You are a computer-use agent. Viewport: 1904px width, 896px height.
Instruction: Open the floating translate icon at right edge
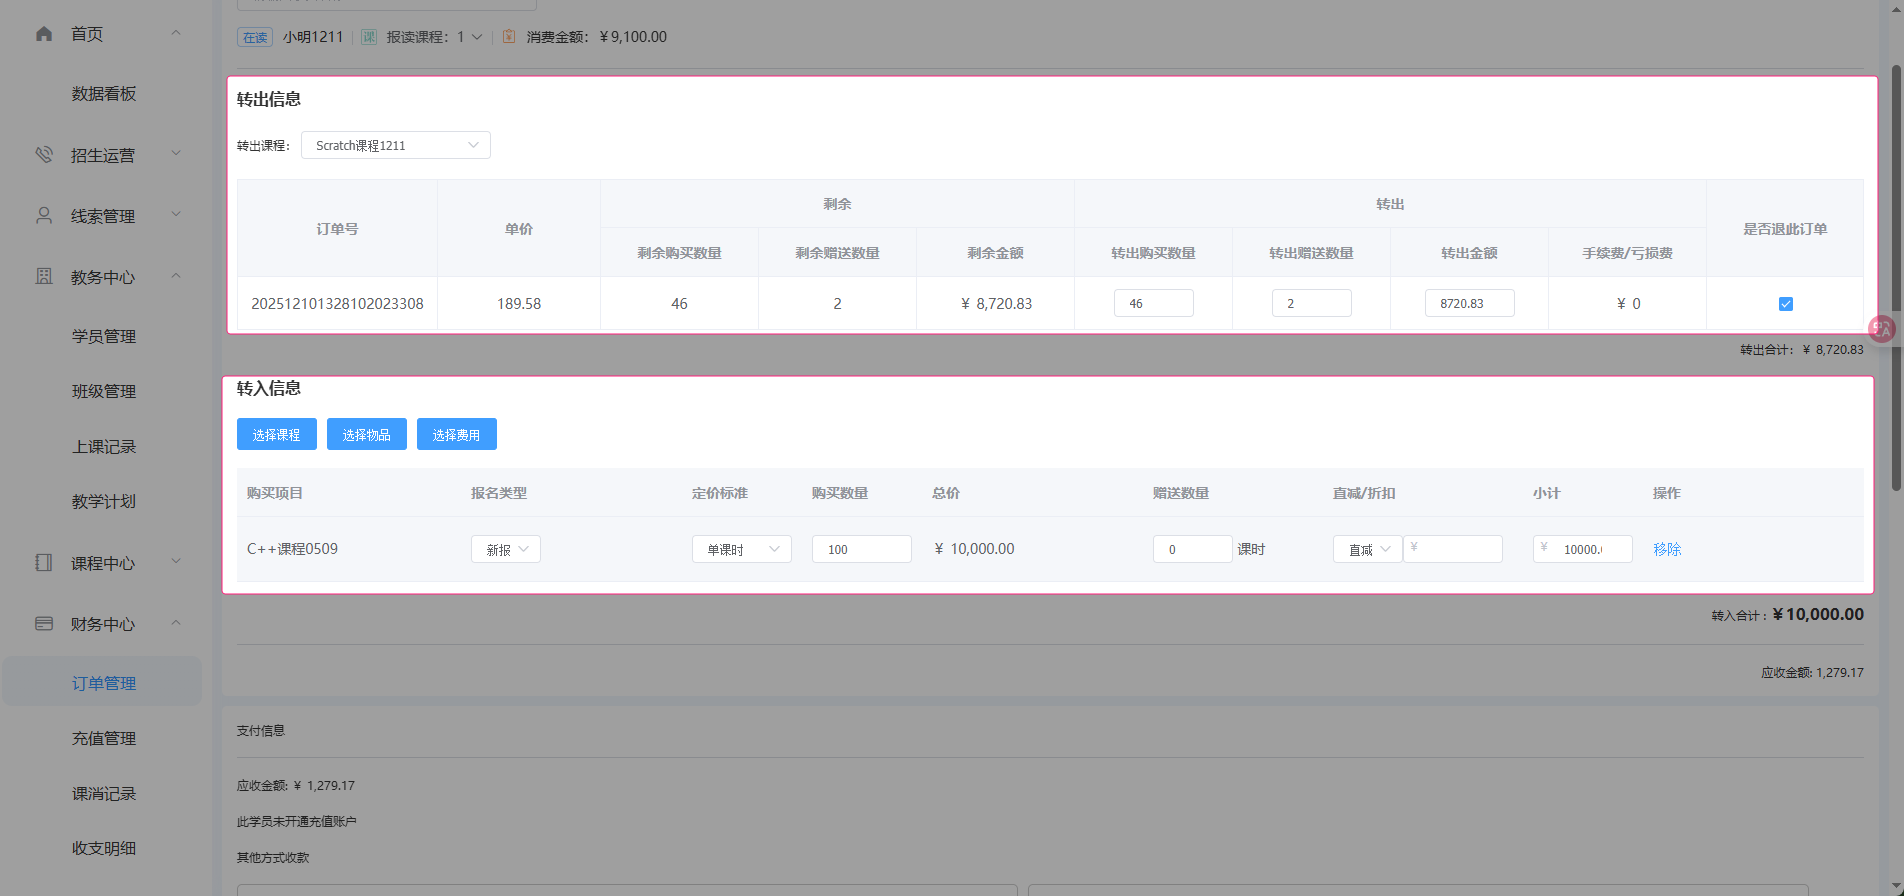coord(1882,329)
